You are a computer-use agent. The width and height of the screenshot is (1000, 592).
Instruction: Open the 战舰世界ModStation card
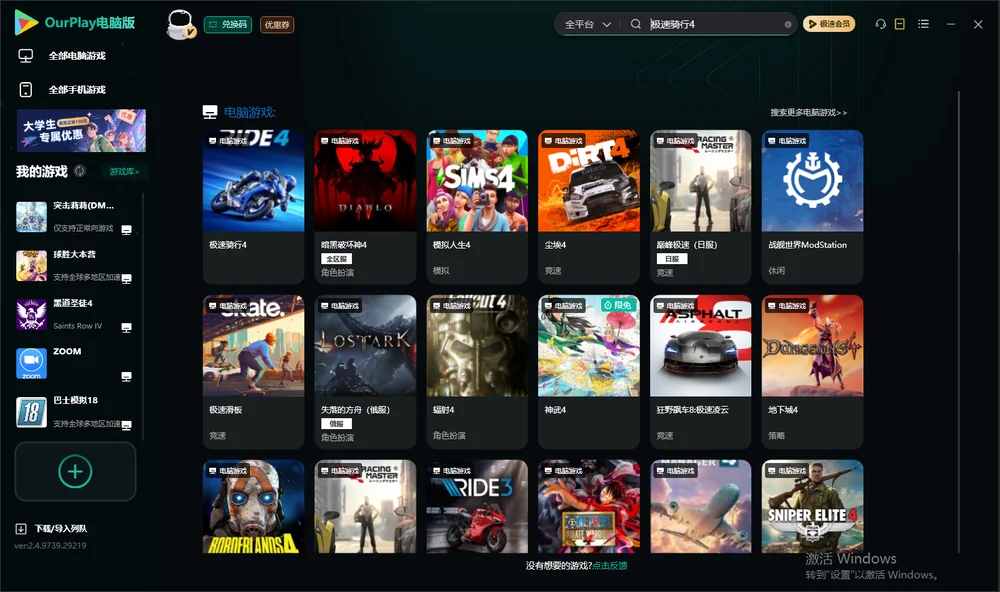(x=812, y=207)
